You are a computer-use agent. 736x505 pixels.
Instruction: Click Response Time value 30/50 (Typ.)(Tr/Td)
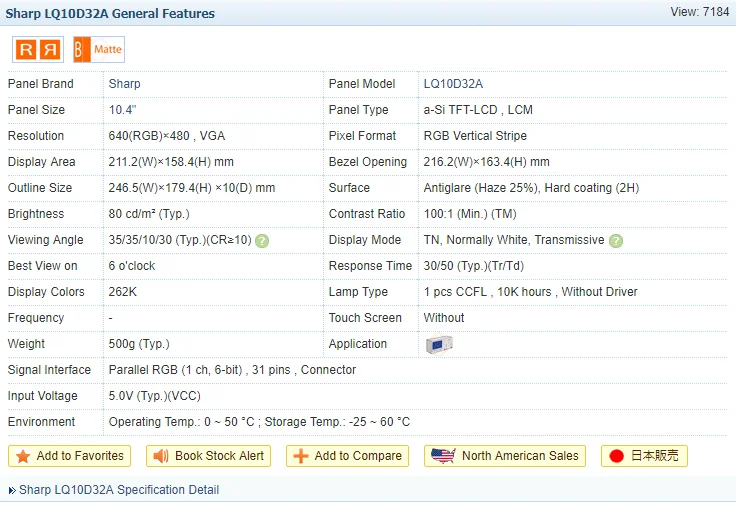coord(474,266)
